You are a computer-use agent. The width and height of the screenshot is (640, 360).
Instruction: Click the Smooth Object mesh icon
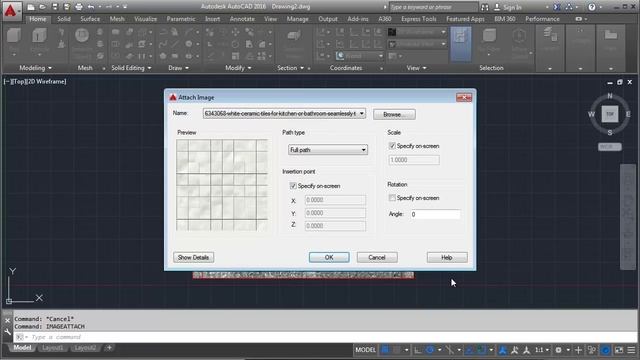pos(82,36)
